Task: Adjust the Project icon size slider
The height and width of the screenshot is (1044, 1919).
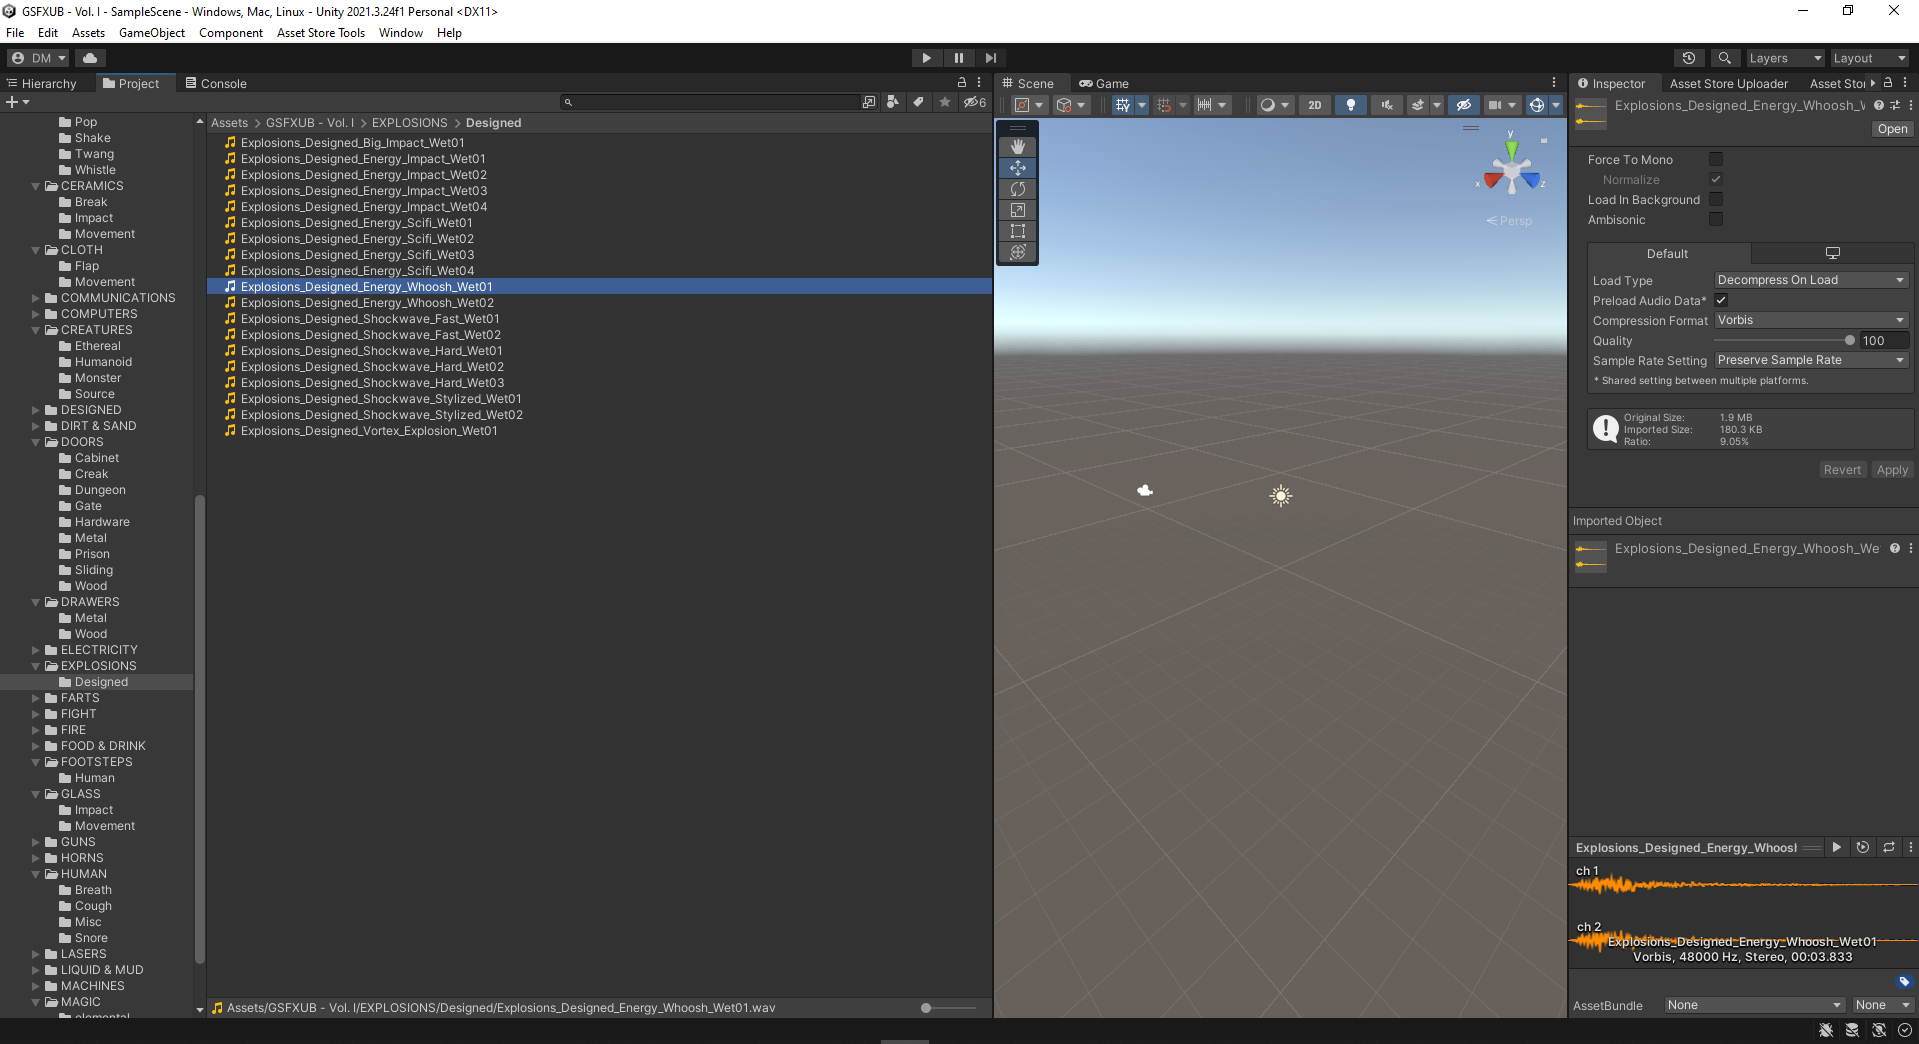Action: (x=926, y=1008)
